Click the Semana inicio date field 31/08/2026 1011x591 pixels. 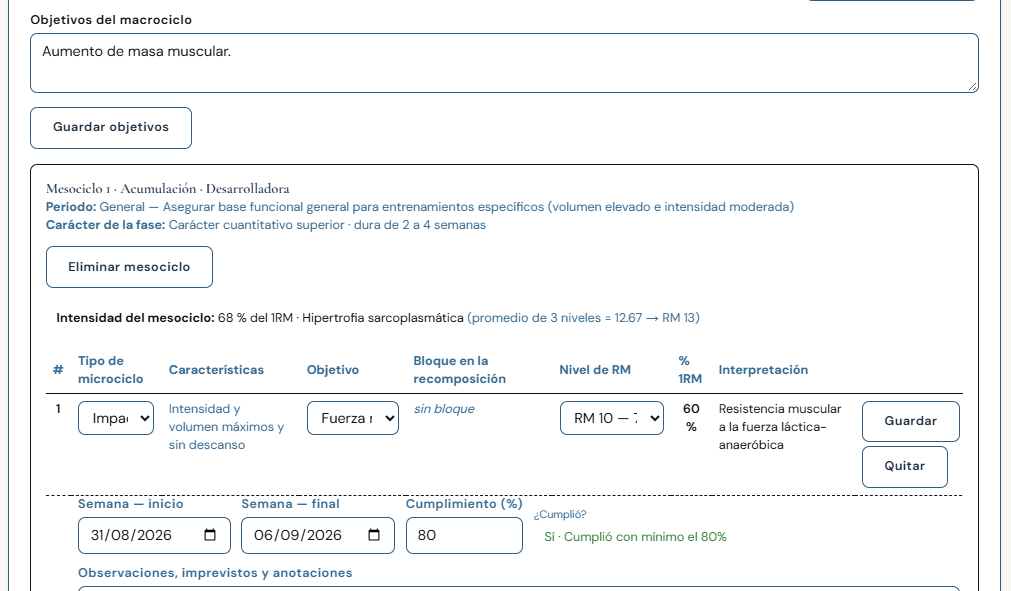(x=154, y=535)
